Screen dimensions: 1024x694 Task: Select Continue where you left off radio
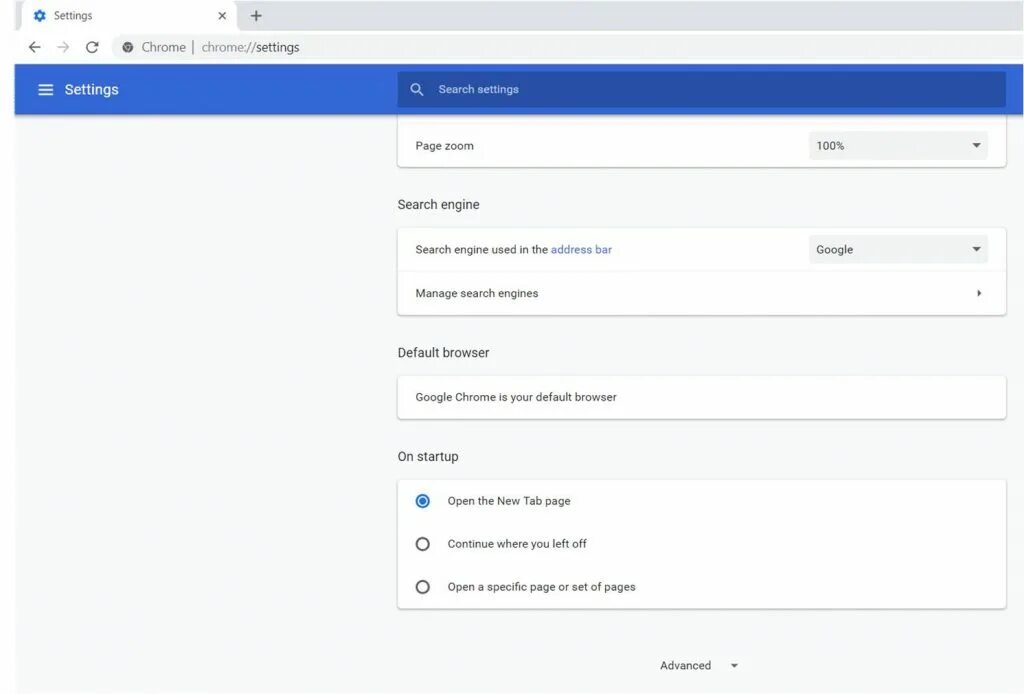click(x=423, y=544)
